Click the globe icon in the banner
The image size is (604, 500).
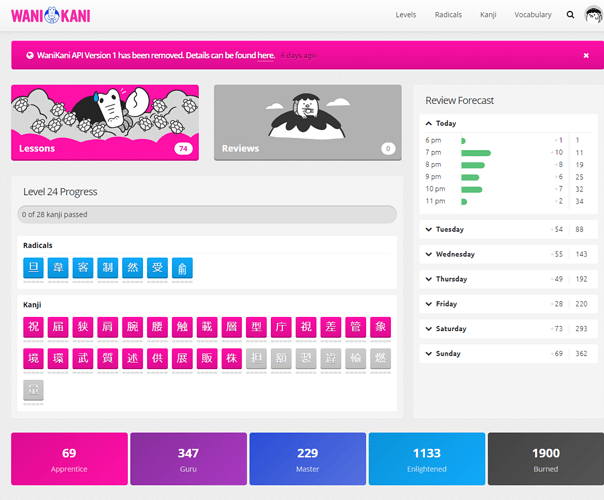(x=30, y=55)
